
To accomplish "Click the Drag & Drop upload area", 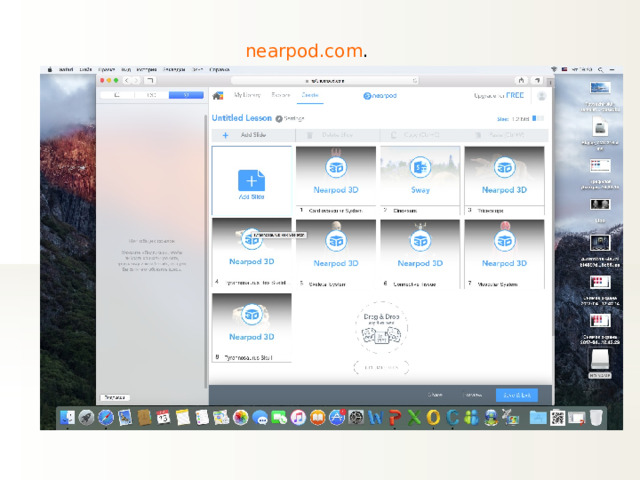I will tap(381, 328).
